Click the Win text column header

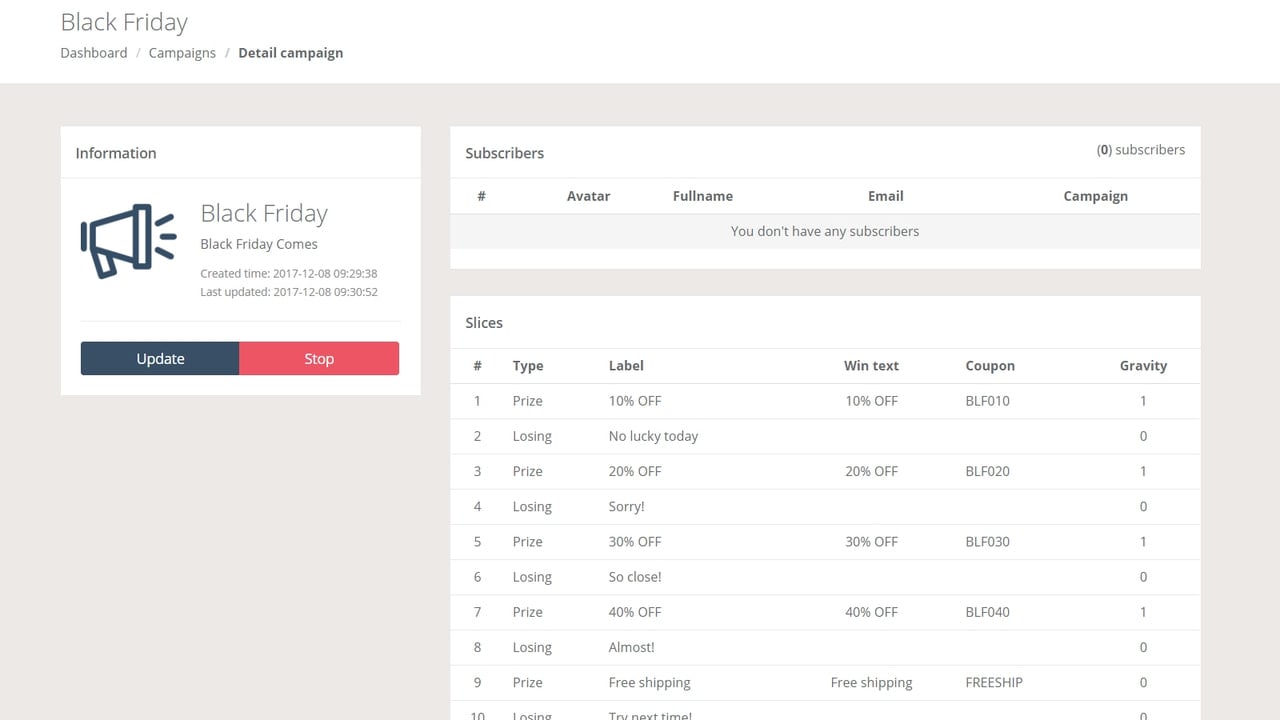(871, 366)
